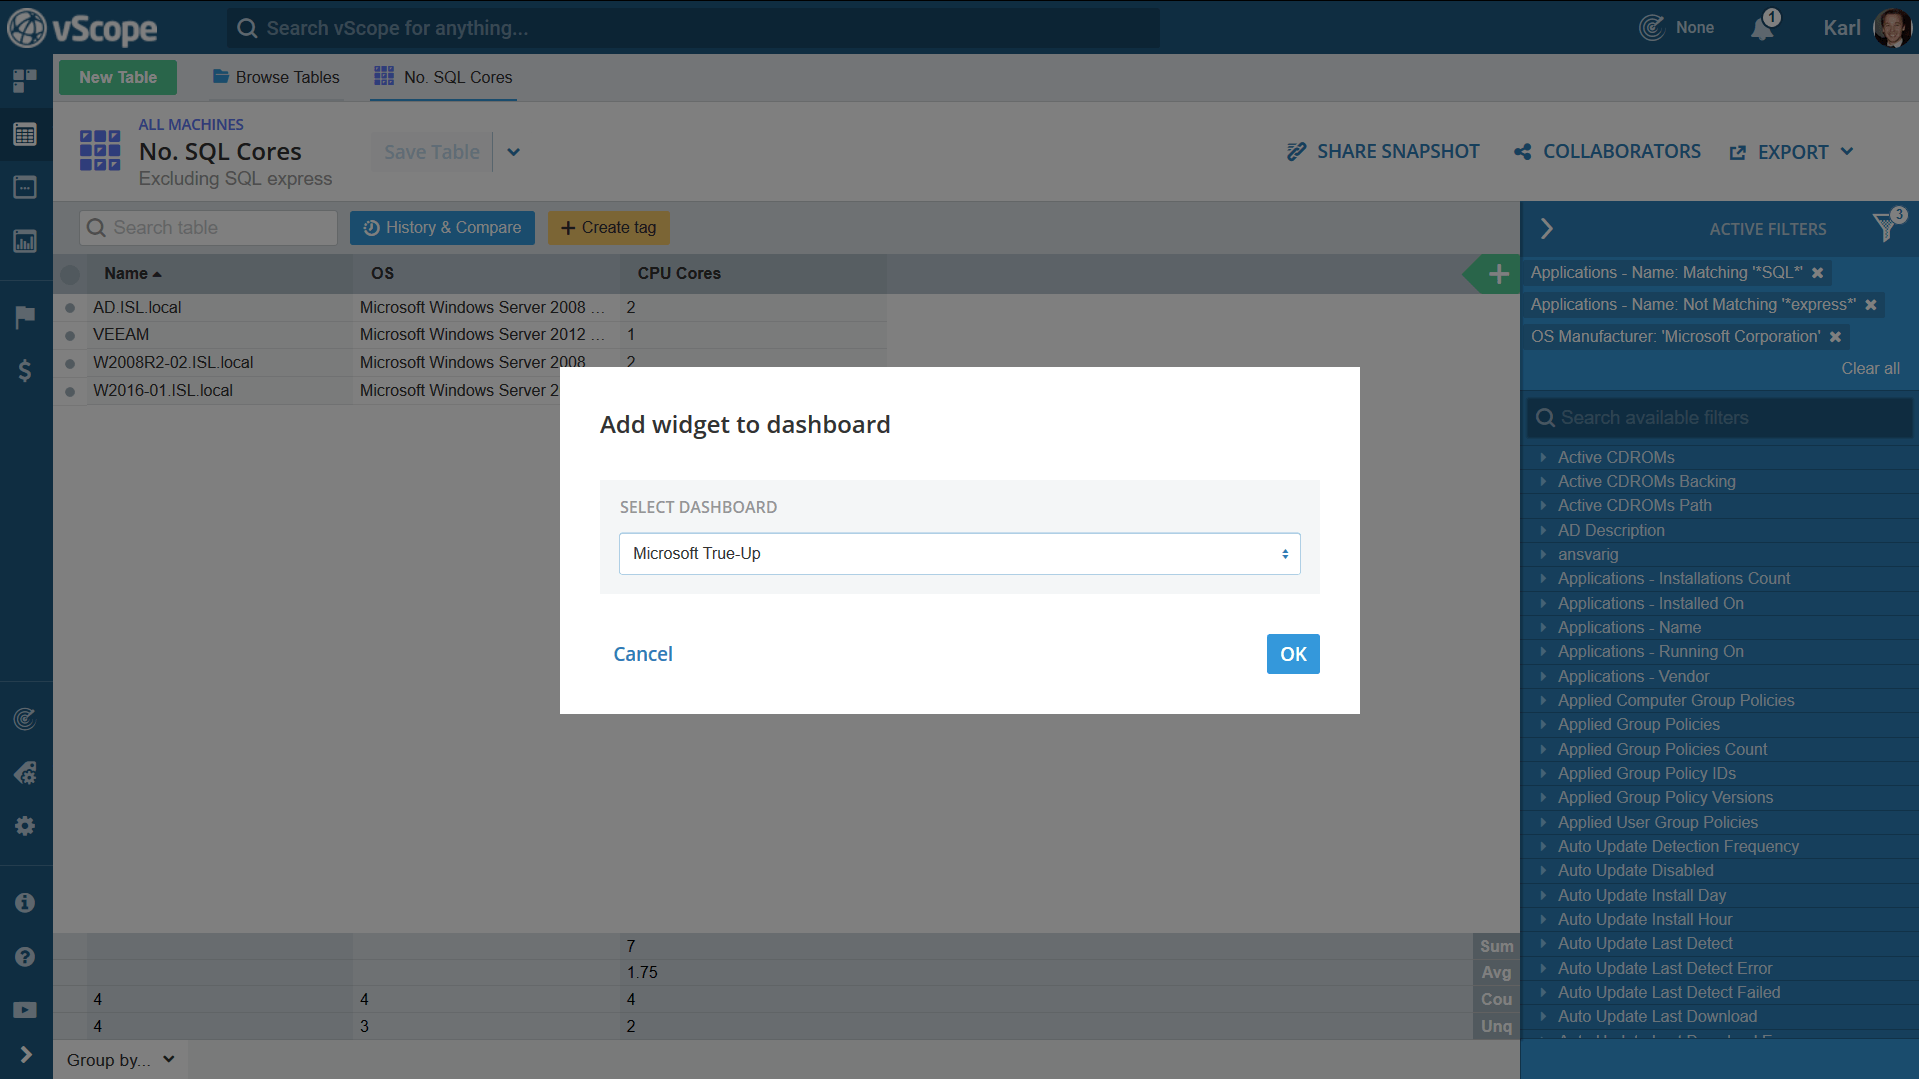Remove the OS Manufacturer Microsoft Corporation filter
Image resolution: width=1919 pixels, height=1079 pixels.
tap(1835, 337)
